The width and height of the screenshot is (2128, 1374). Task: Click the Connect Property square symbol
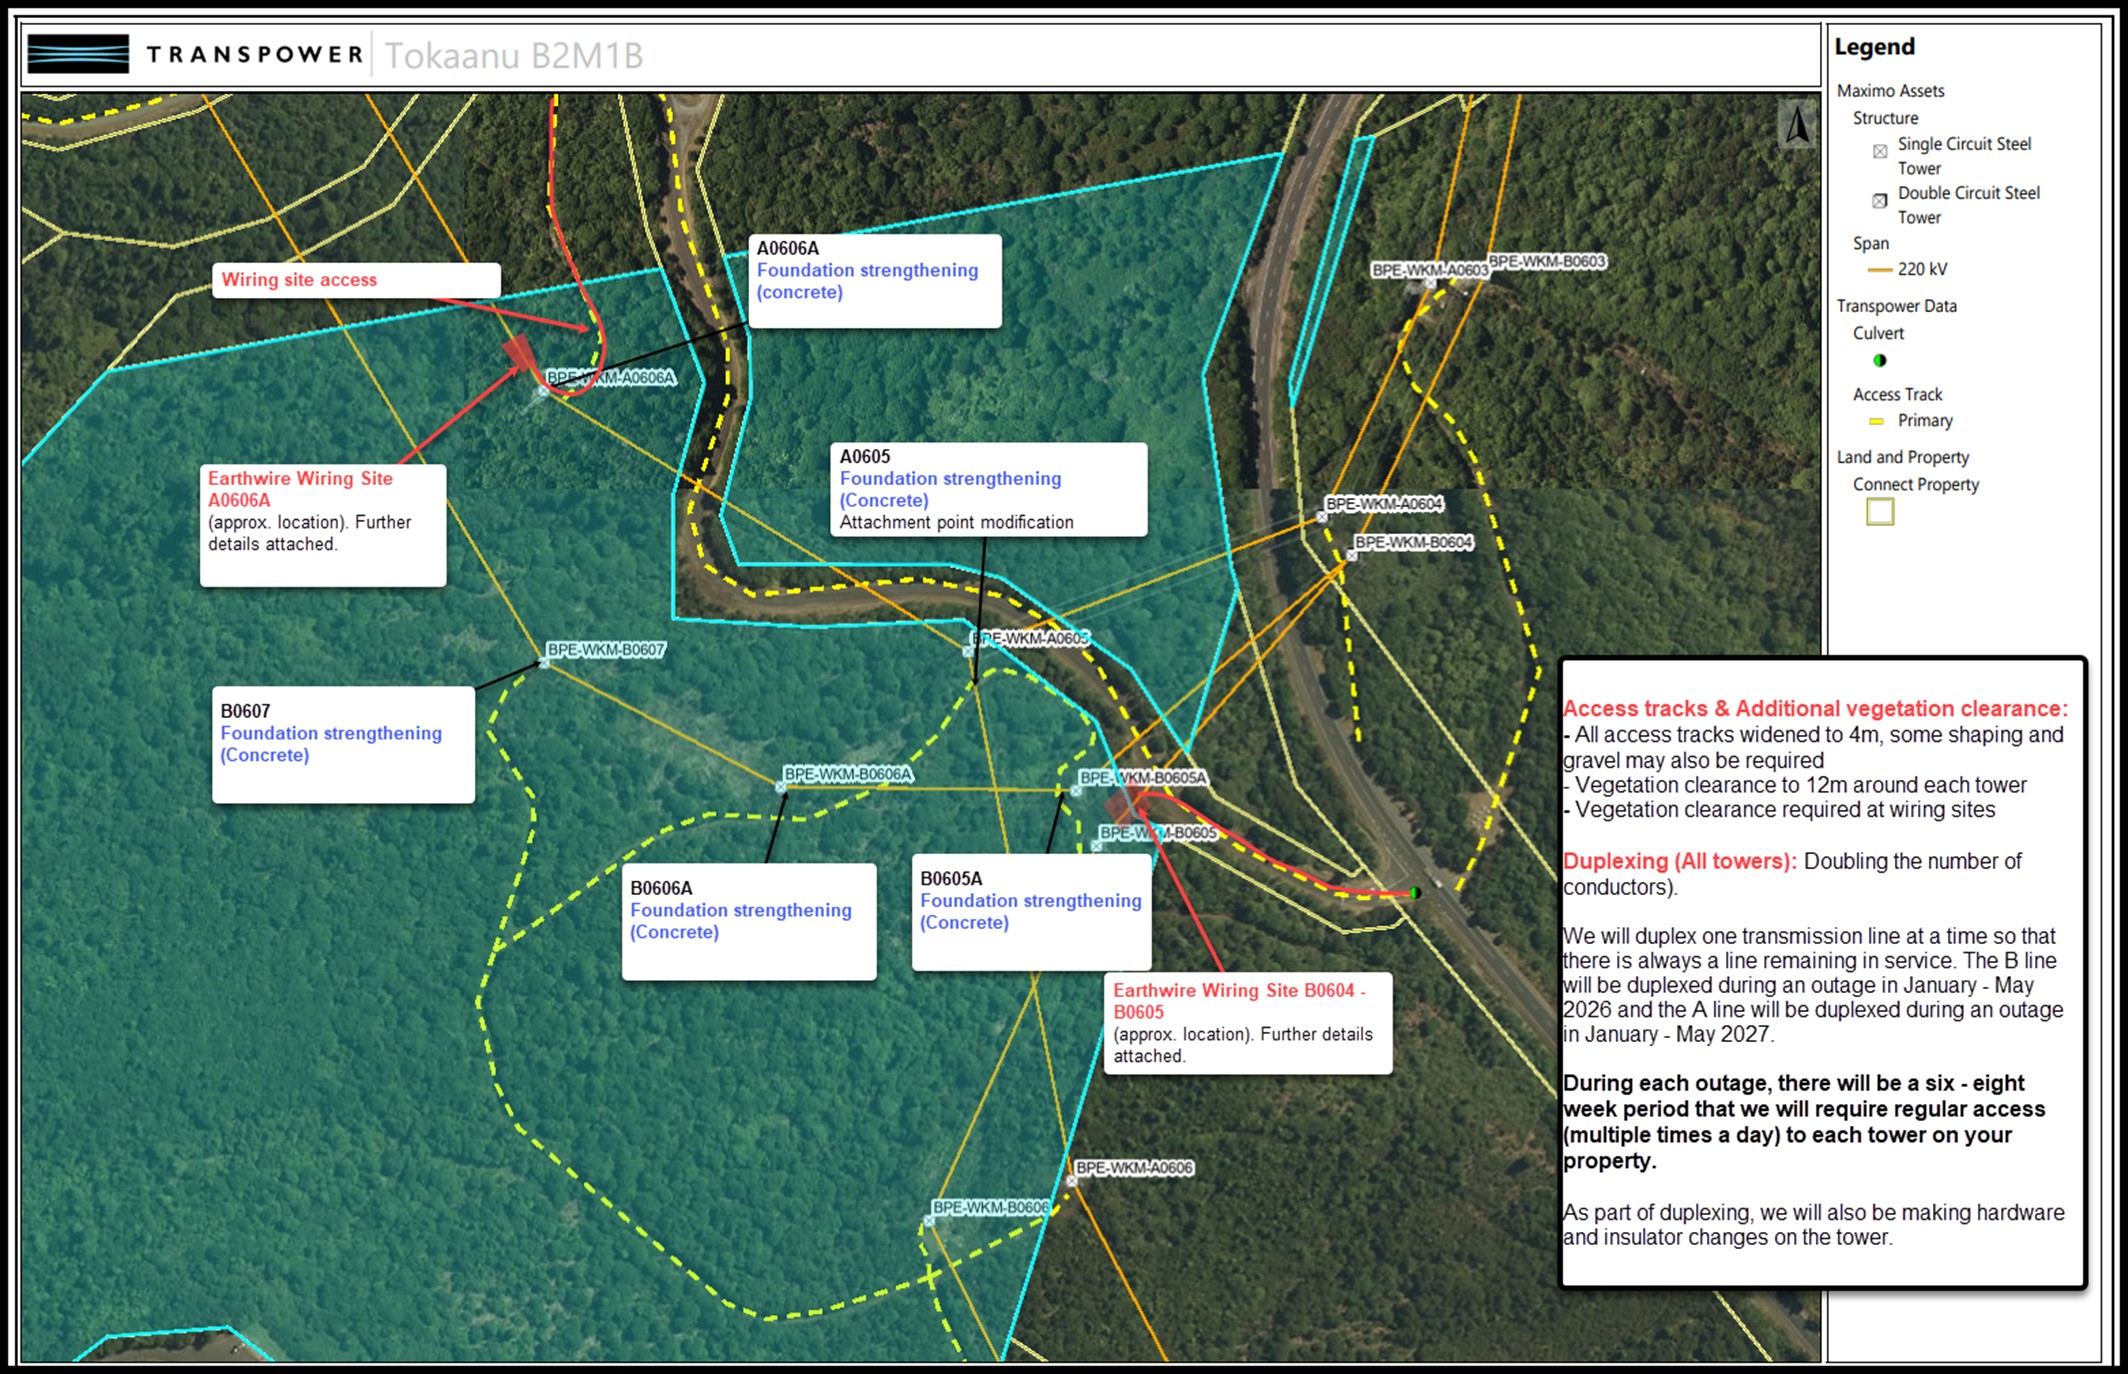pyautogui.click(x=1880, y=512)
